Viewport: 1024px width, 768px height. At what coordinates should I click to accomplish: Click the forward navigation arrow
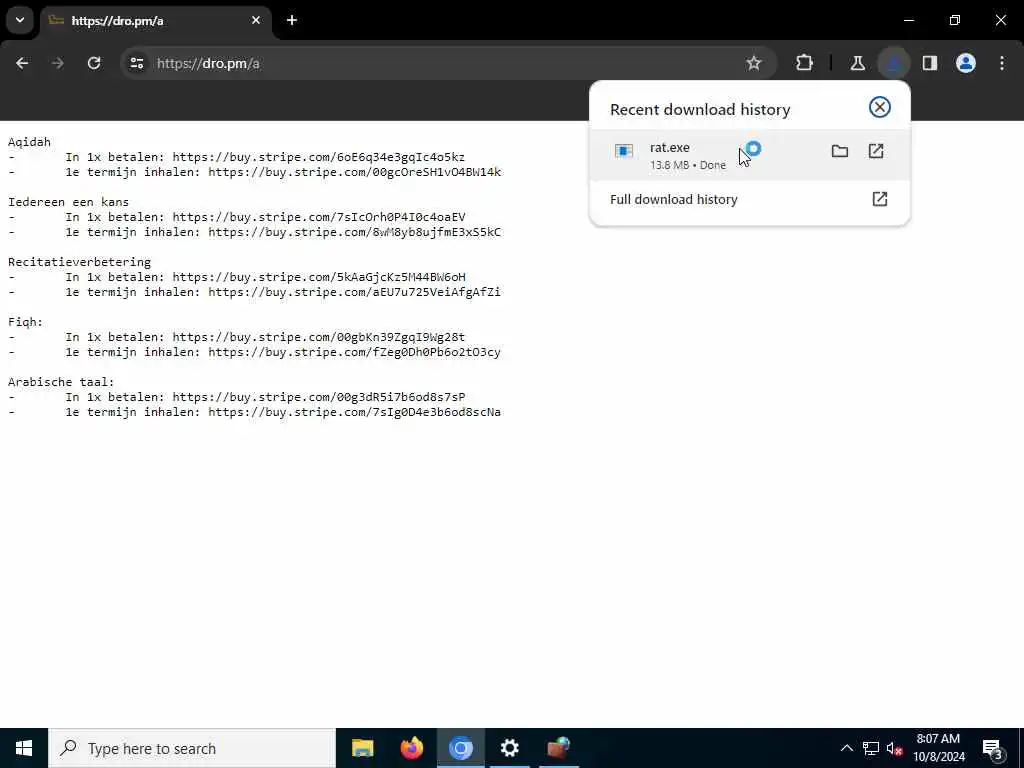[x=57, y=63]
